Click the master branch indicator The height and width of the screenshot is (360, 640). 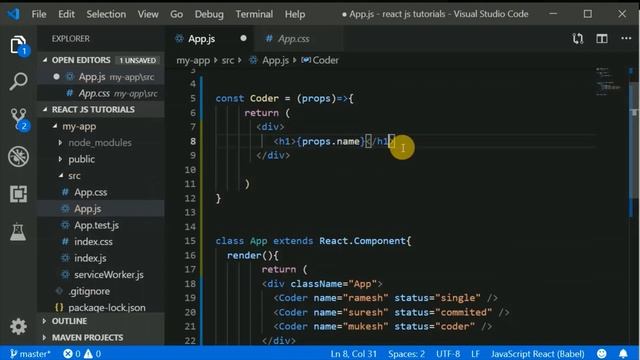point(30,353)
